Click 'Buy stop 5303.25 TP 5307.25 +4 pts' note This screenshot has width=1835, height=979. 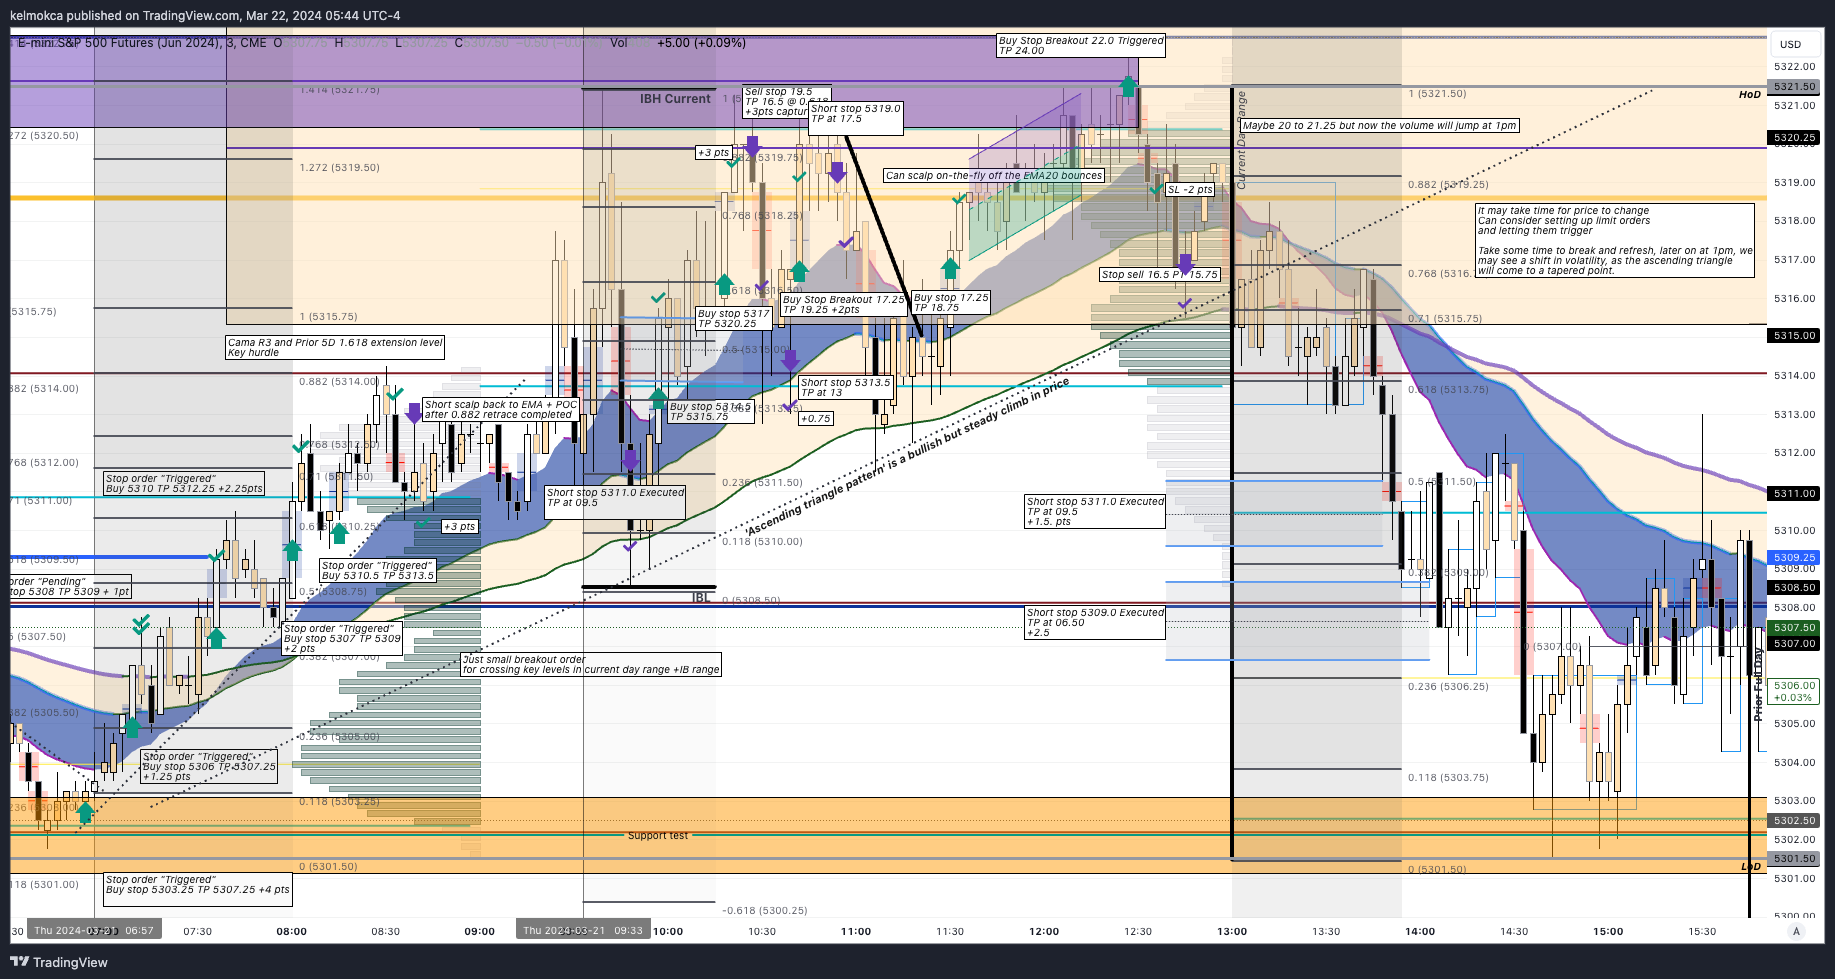tap(198, 889)
